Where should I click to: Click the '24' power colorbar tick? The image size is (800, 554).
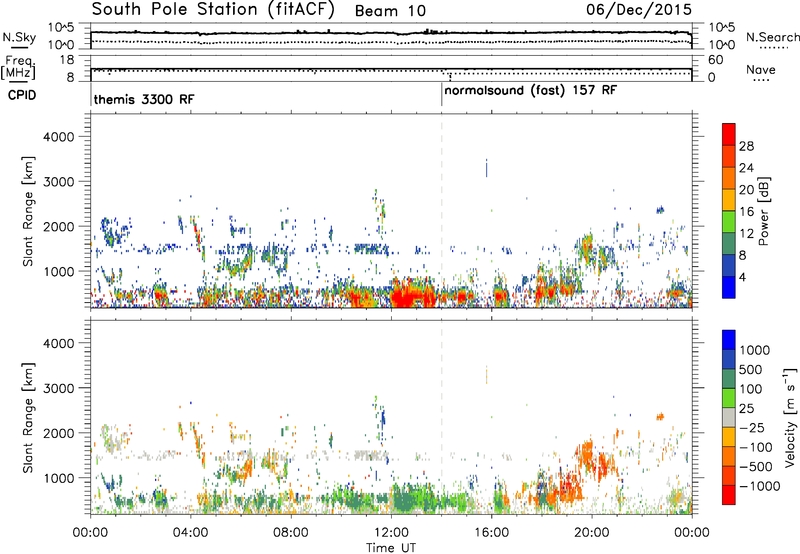[746, 168]
